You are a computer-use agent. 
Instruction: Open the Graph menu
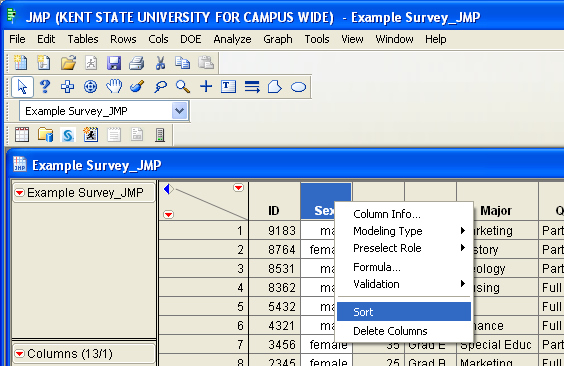278,39
